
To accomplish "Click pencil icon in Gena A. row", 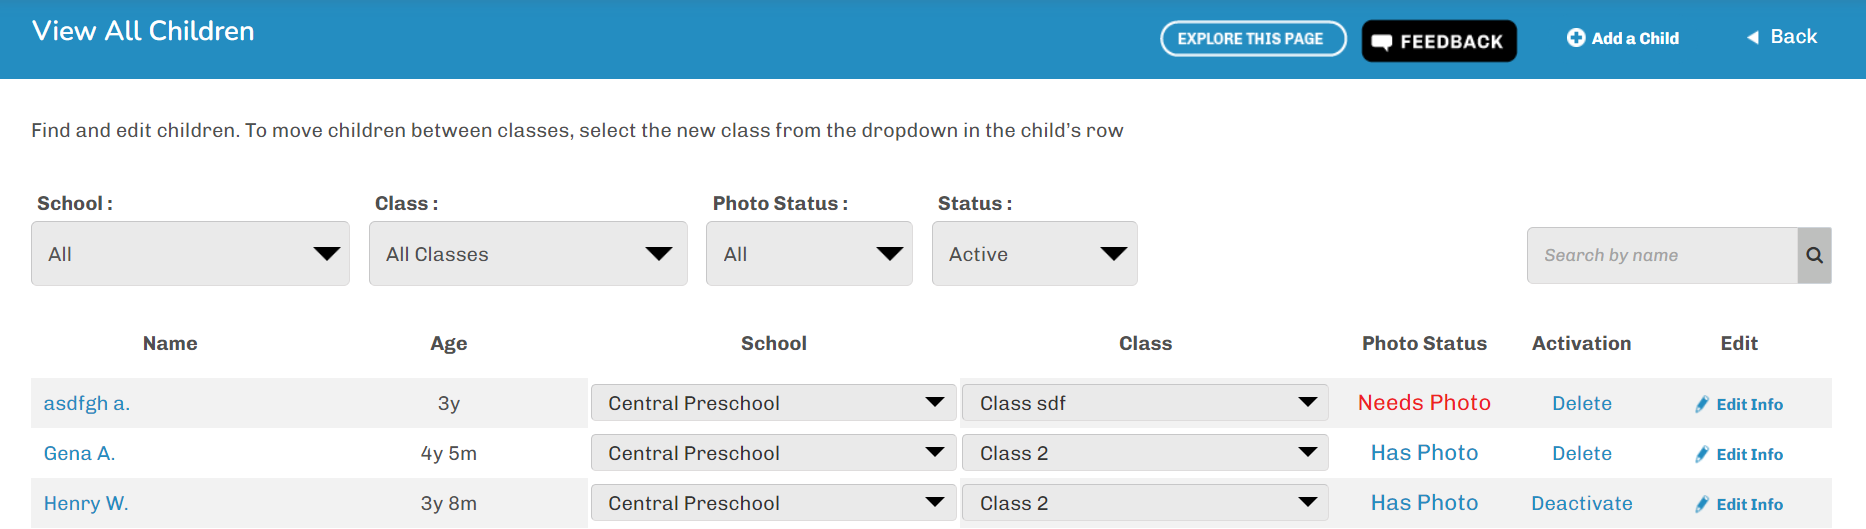I will pos(1702,454).
